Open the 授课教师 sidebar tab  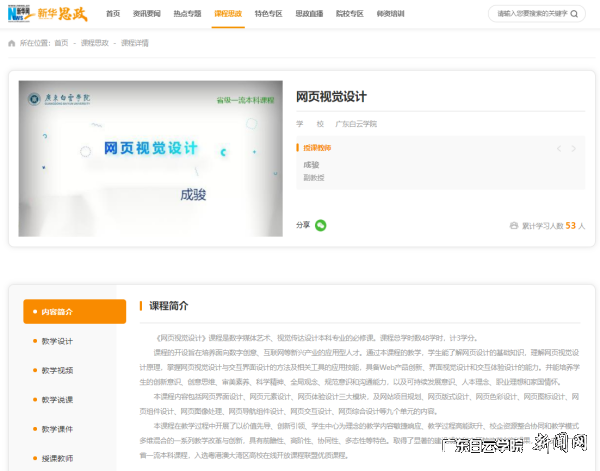click(x=57, y=458)
